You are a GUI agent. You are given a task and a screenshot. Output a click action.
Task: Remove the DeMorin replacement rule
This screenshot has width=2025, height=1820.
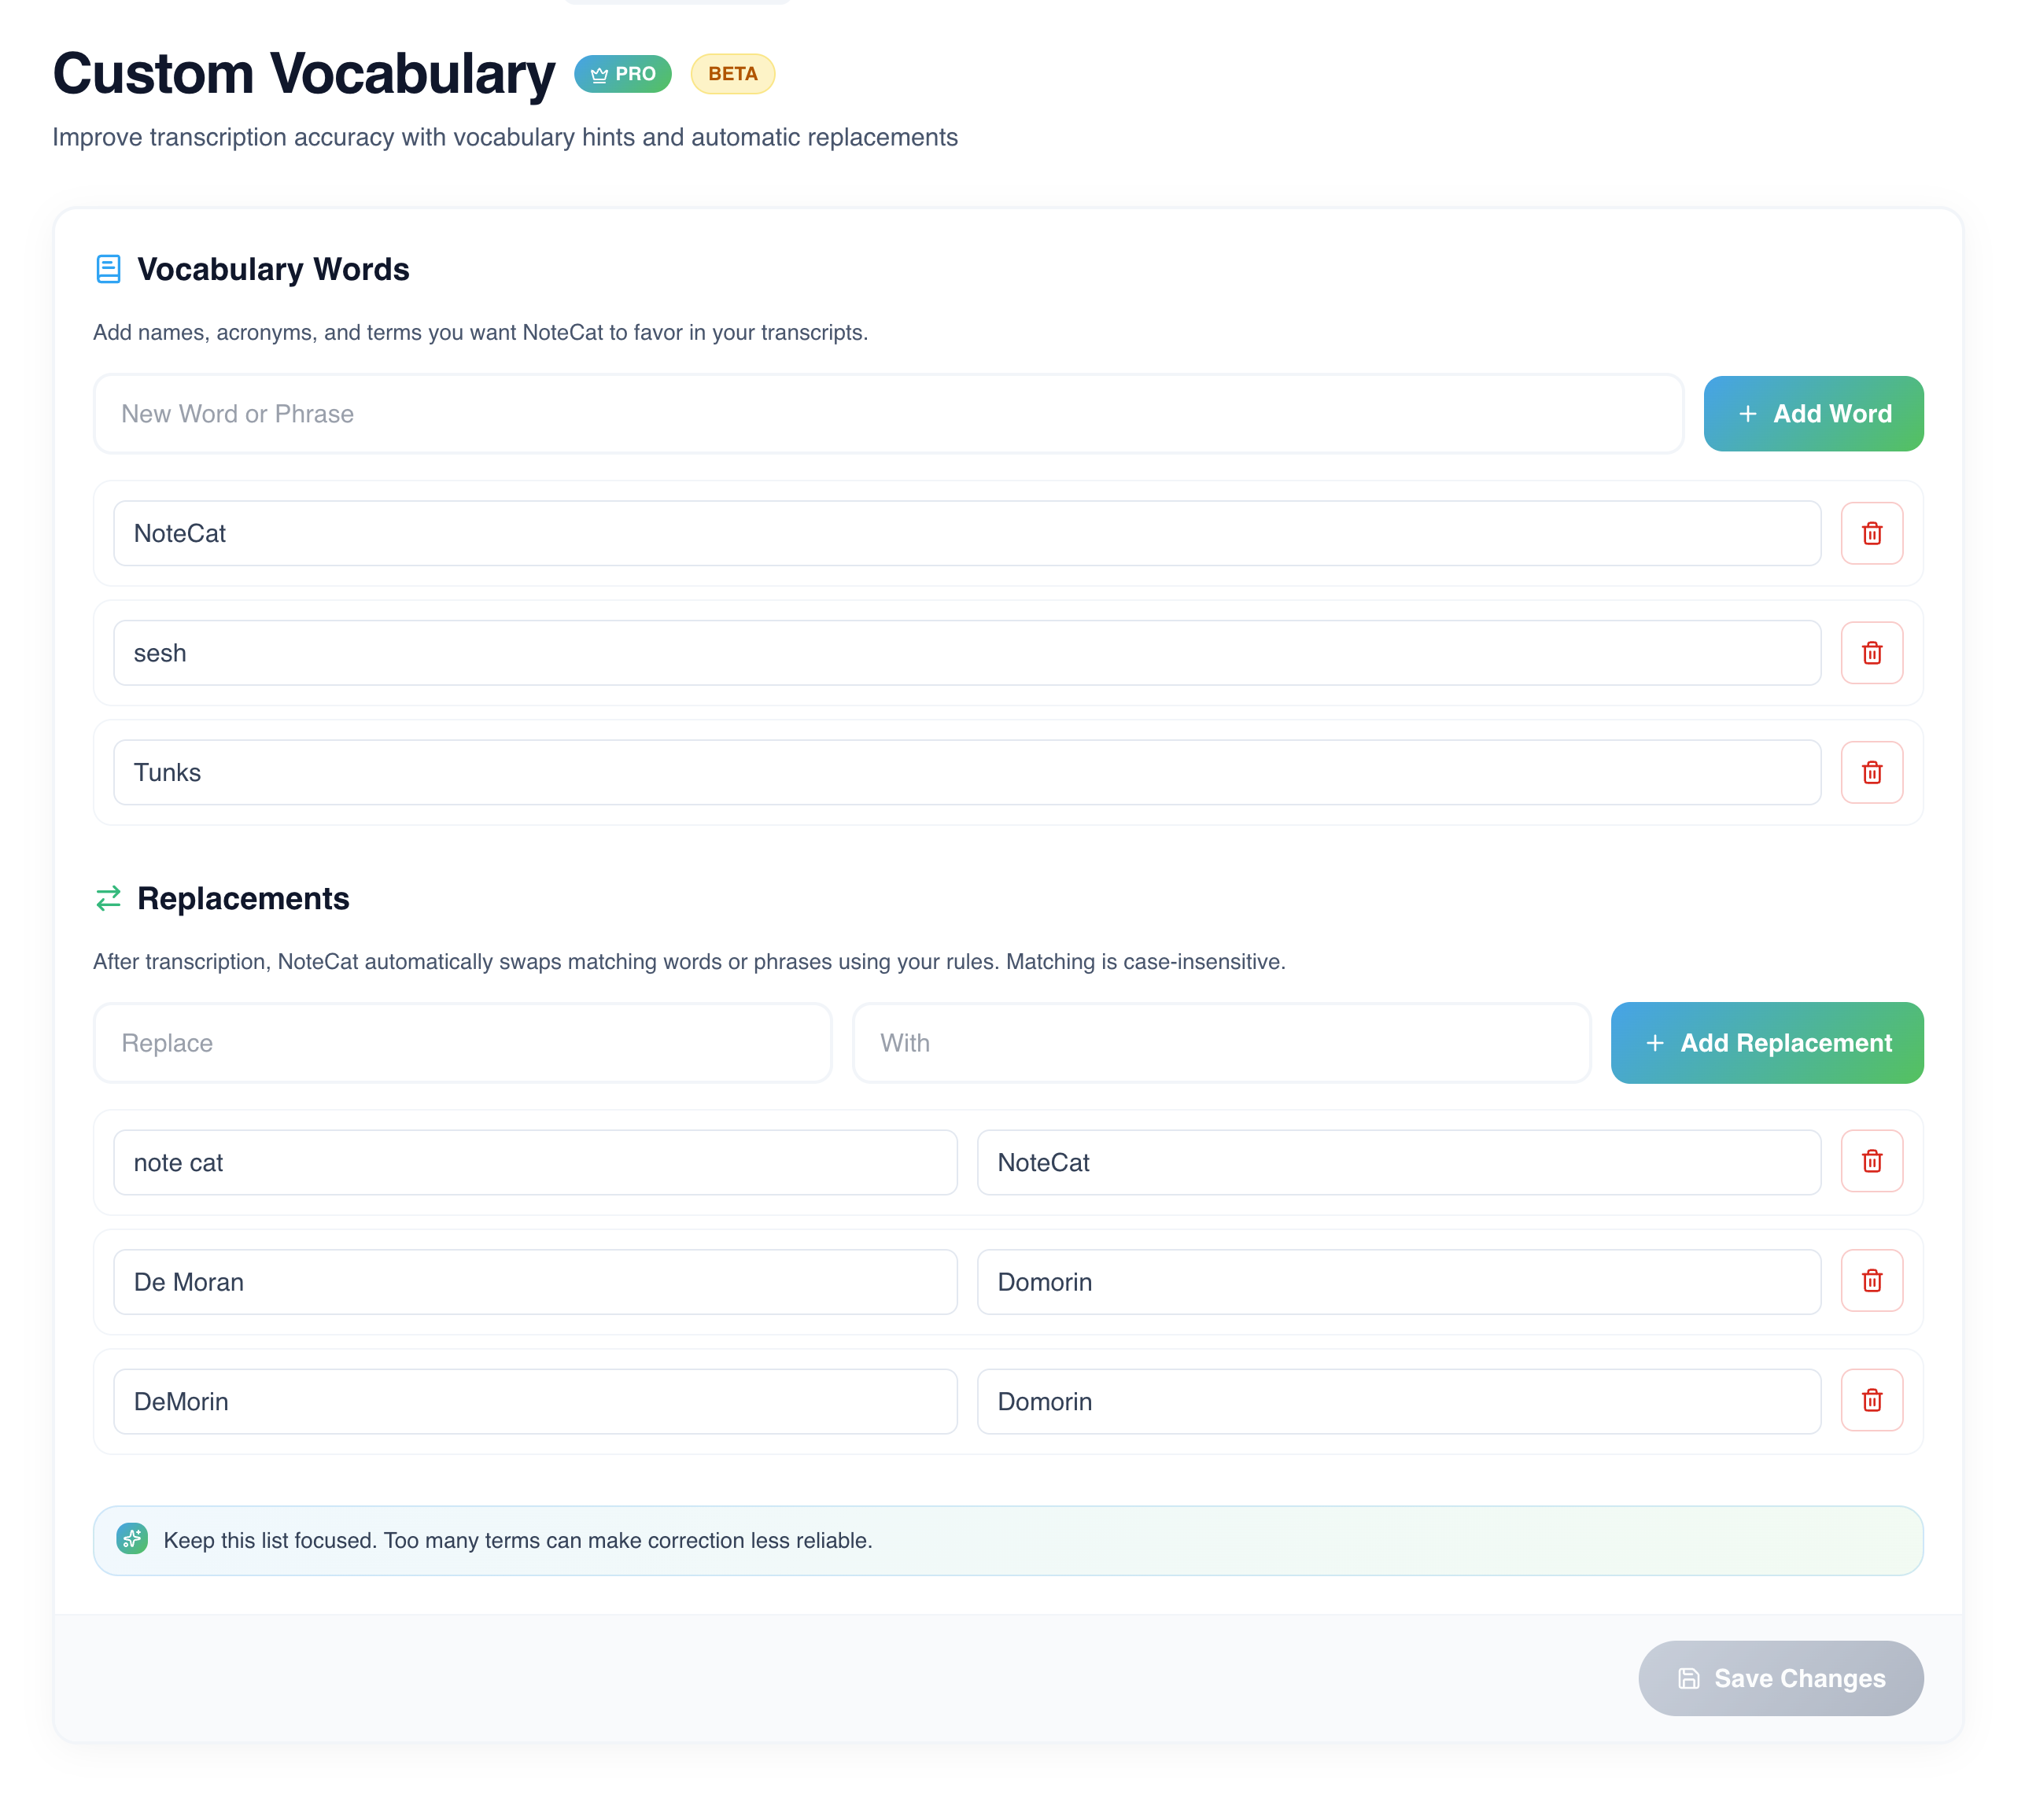[x=1872, y=1400]
